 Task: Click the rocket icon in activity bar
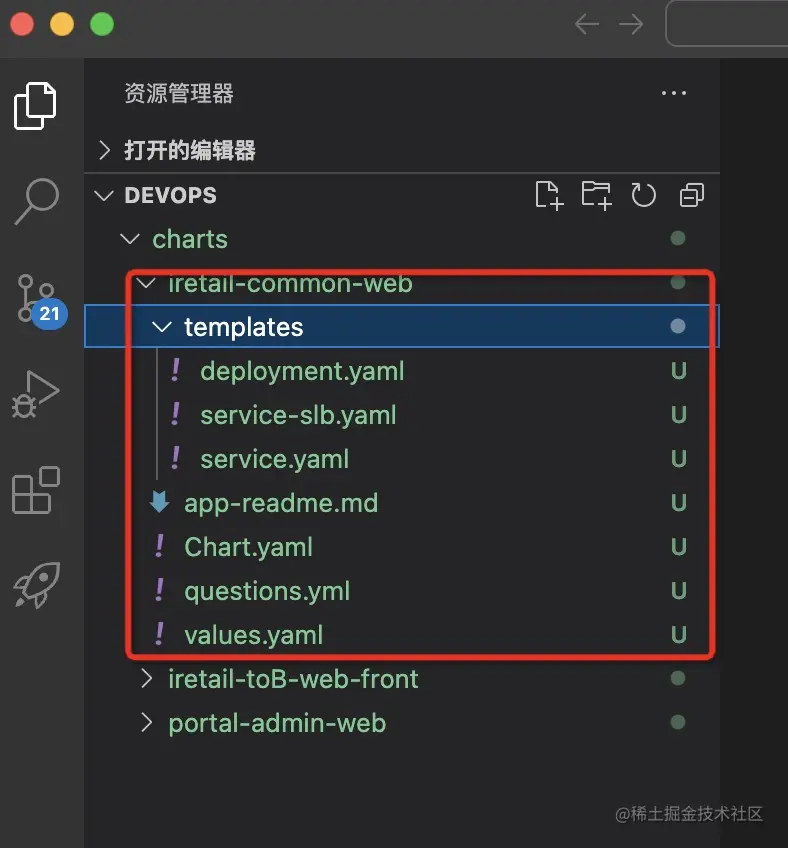[x=37, y=585]
